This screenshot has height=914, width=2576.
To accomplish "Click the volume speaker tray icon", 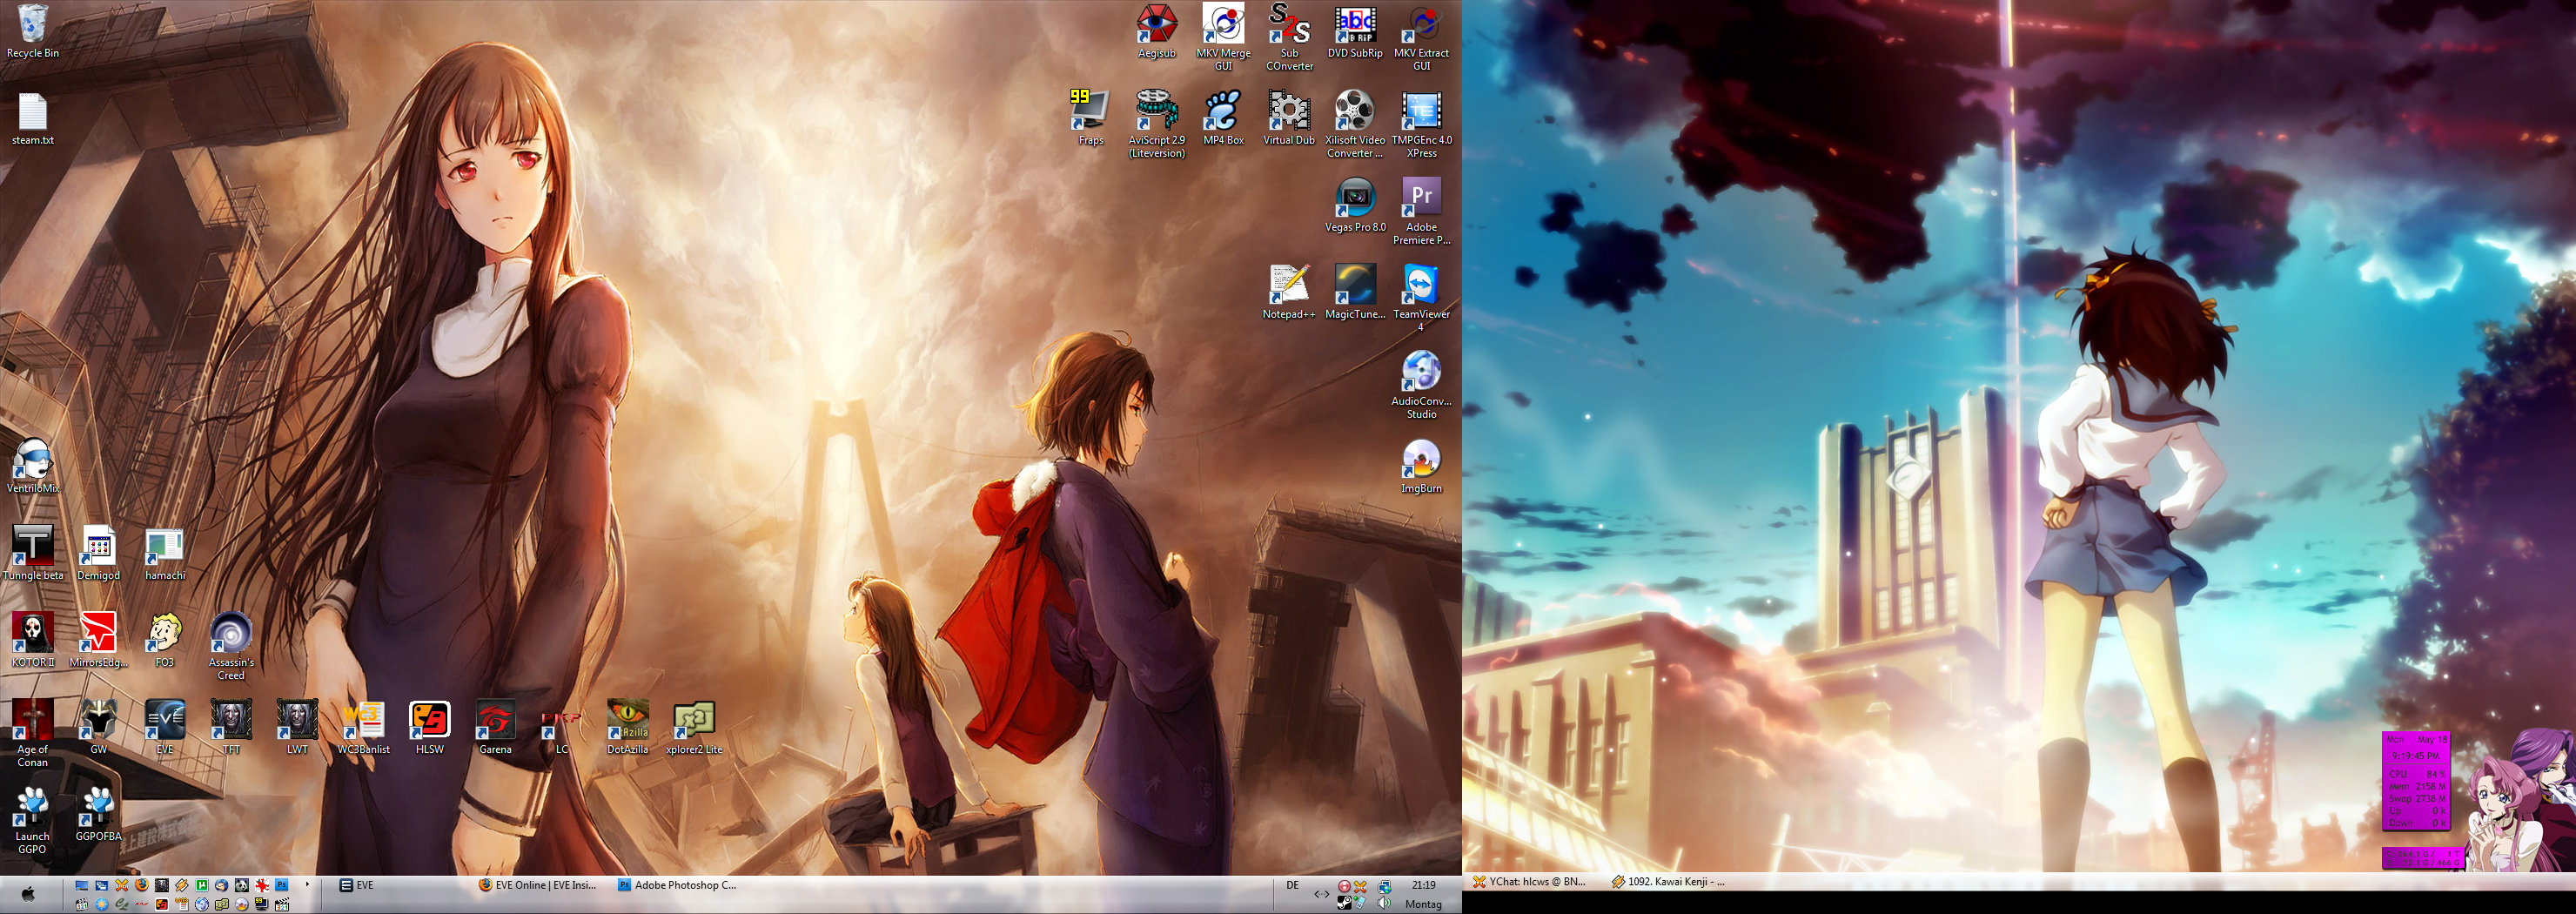I will tap(1384, 903).
